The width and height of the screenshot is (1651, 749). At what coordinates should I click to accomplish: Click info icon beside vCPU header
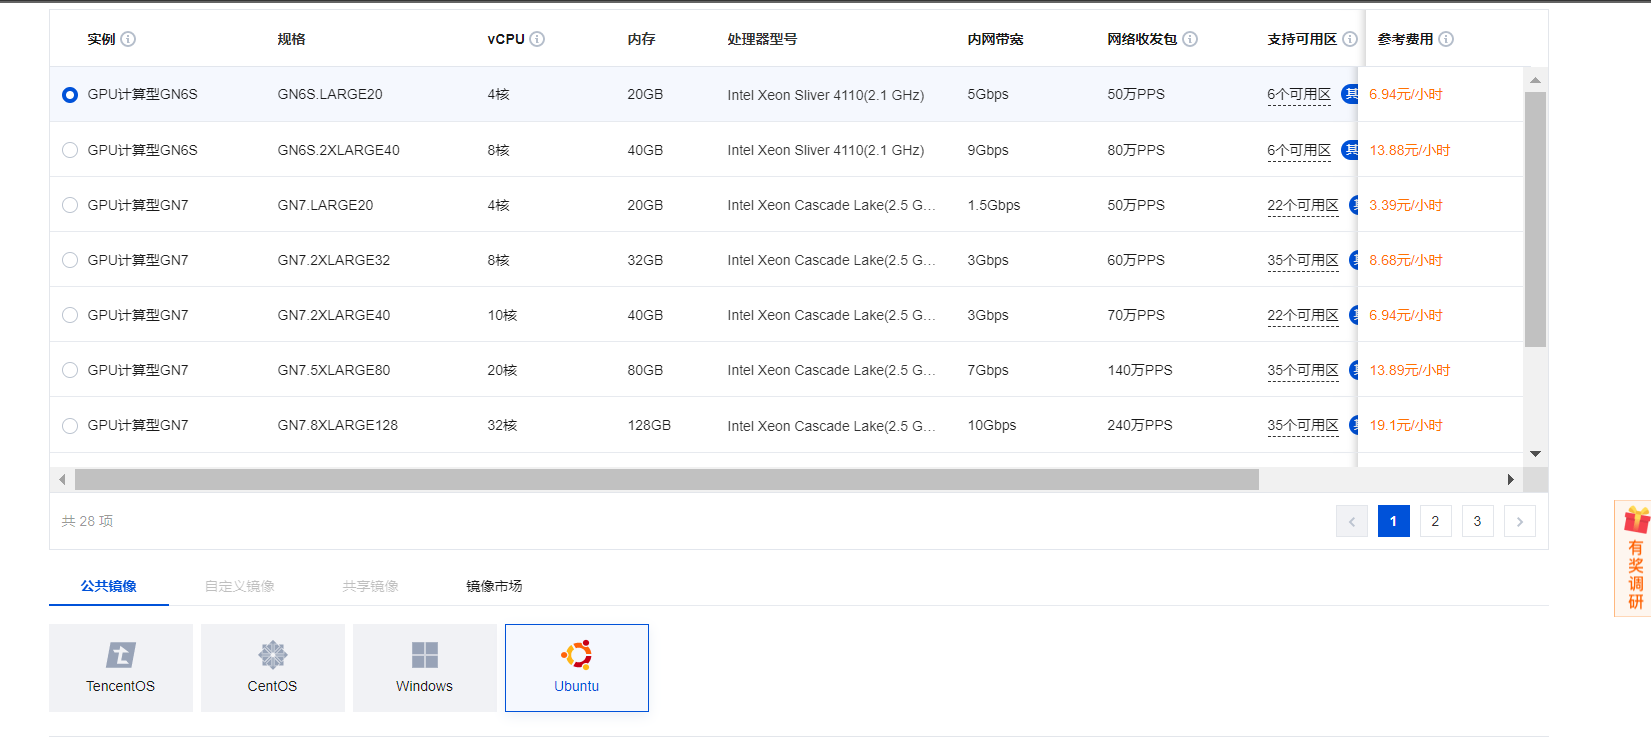537,39
